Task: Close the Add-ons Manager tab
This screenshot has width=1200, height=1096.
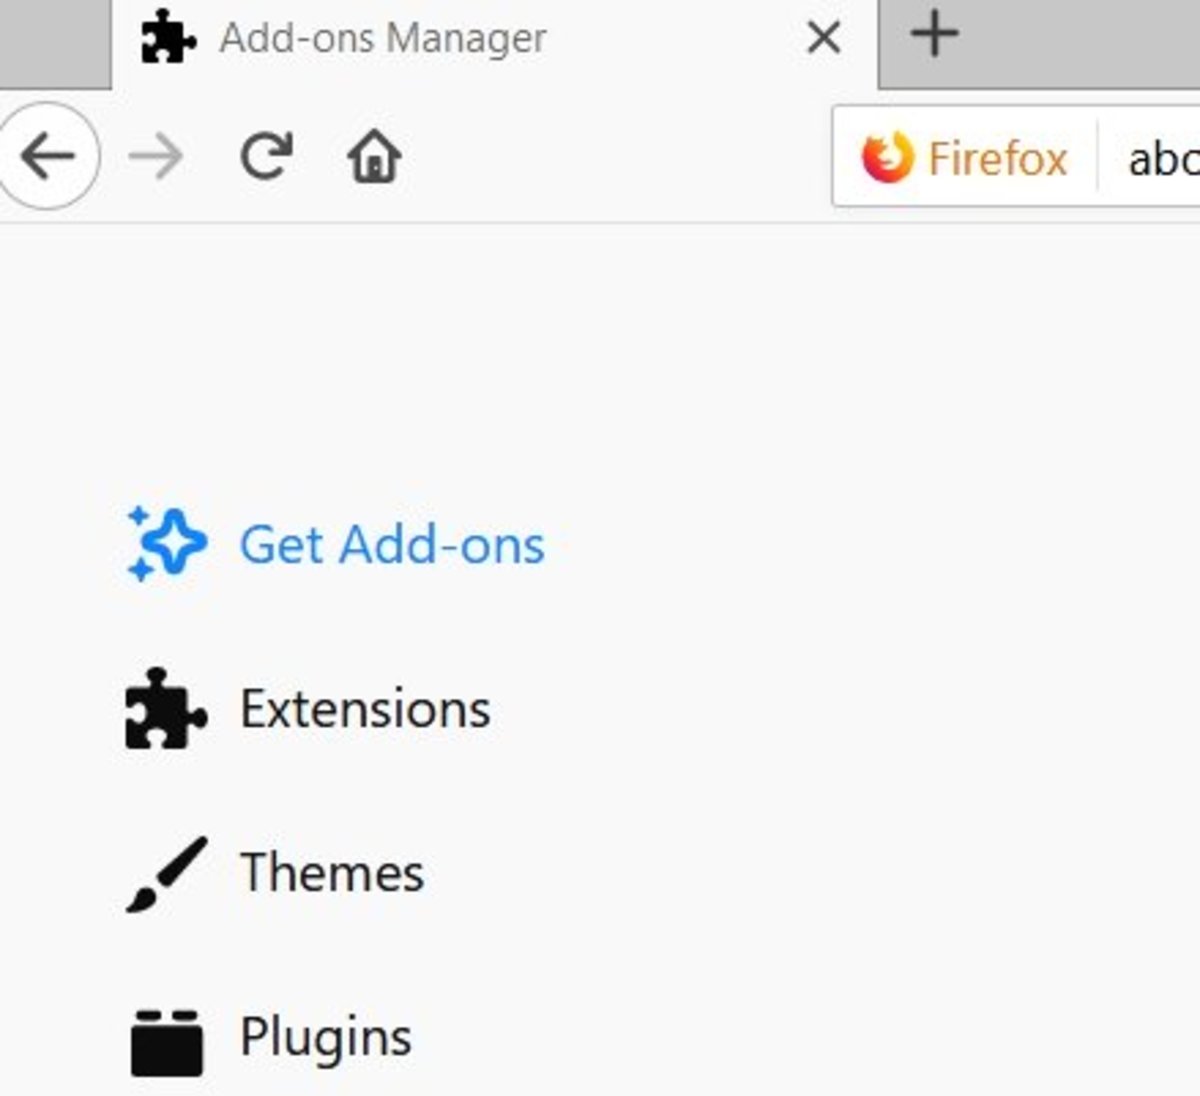Action: 822,38
